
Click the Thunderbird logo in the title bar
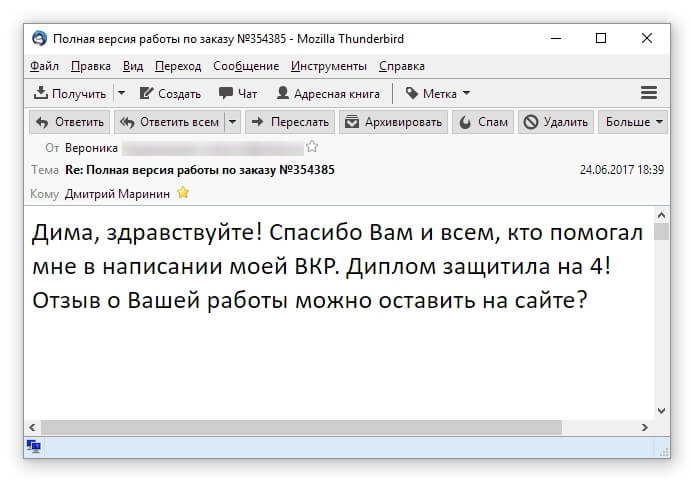(x=40, y=39)
